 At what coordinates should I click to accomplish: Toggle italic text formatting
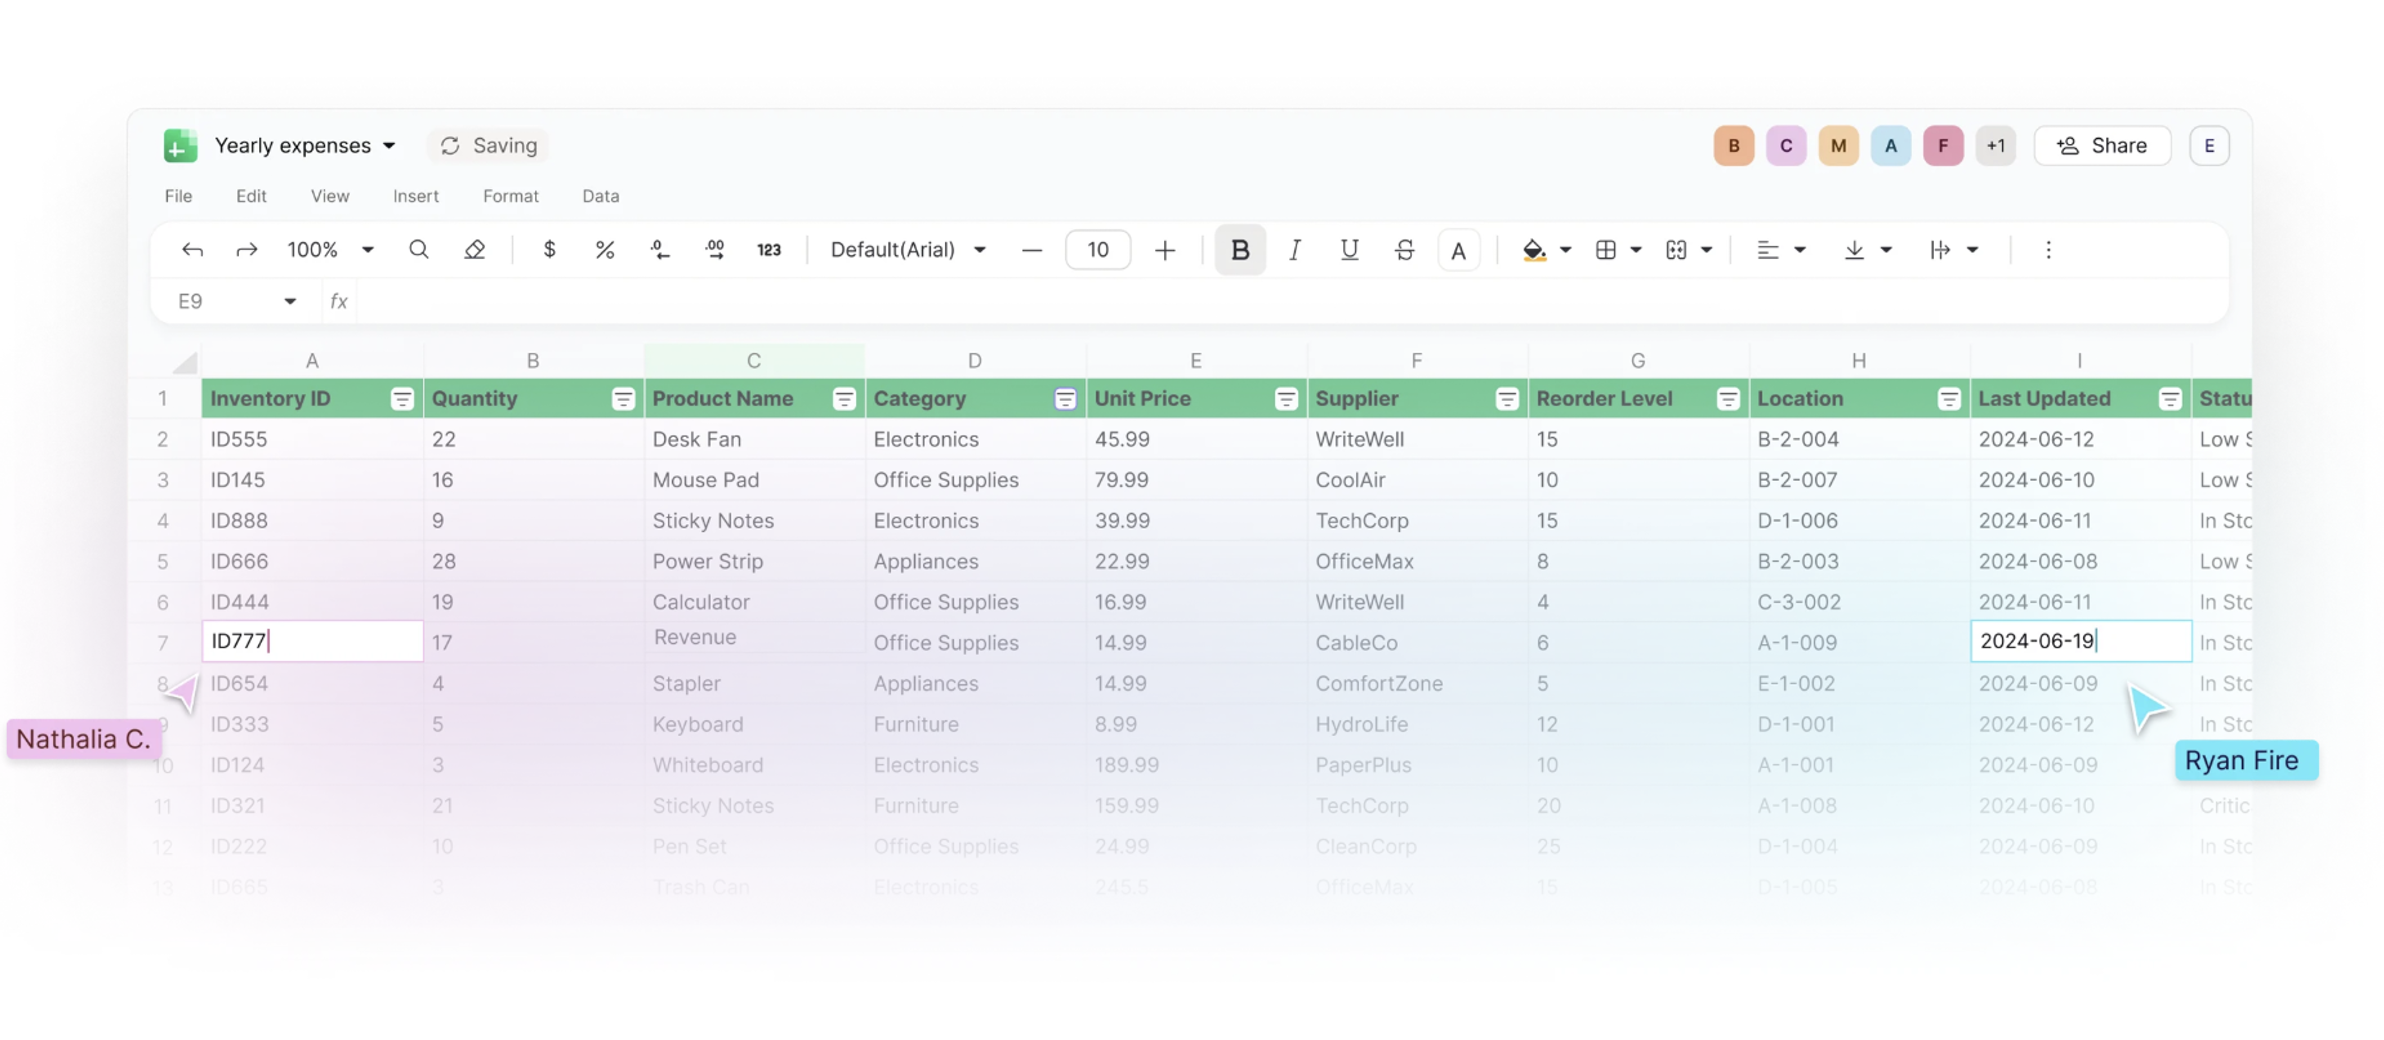pos(1295,250)
